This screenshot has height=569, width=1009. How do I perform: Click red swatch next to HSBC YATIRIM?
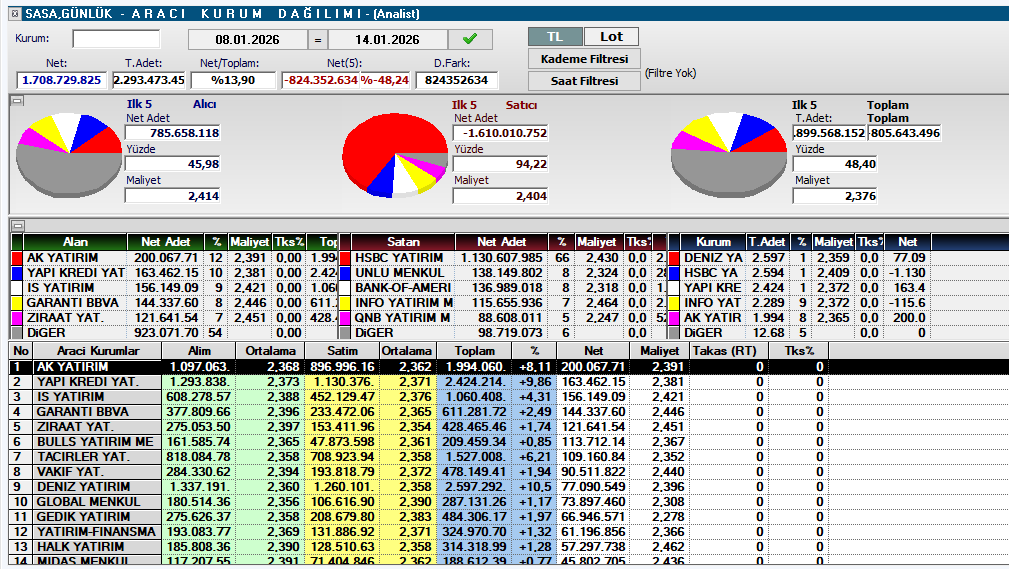pyautogui.click(x=346, y=258)
